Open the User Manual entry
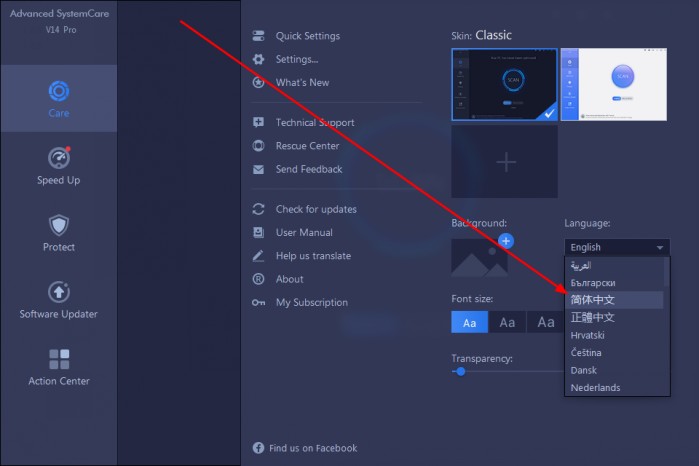The image size is (699, 466). (304, 232)
